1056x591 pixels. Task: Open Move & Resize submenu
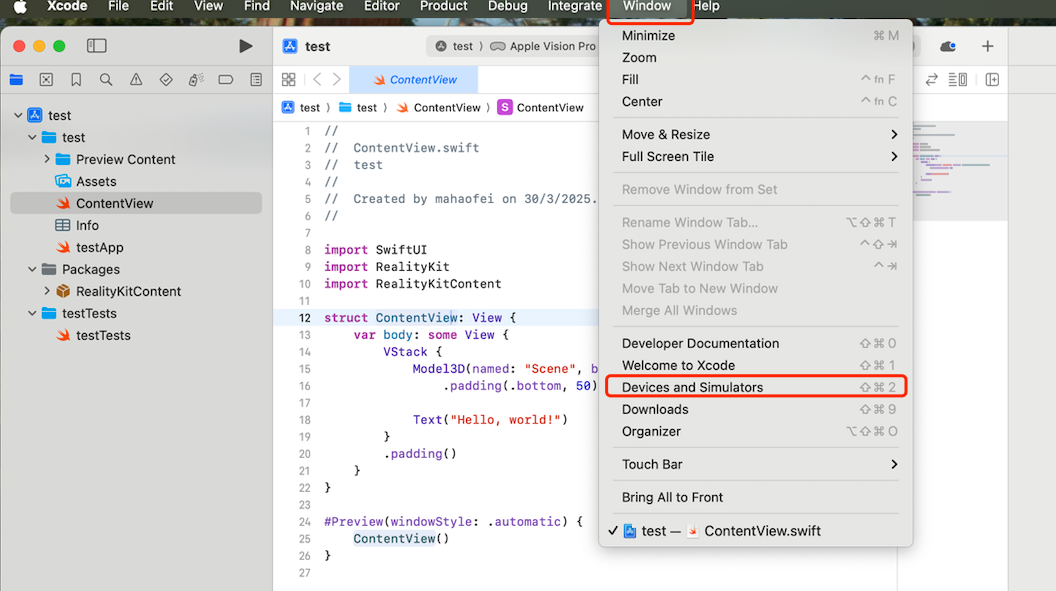756,135
